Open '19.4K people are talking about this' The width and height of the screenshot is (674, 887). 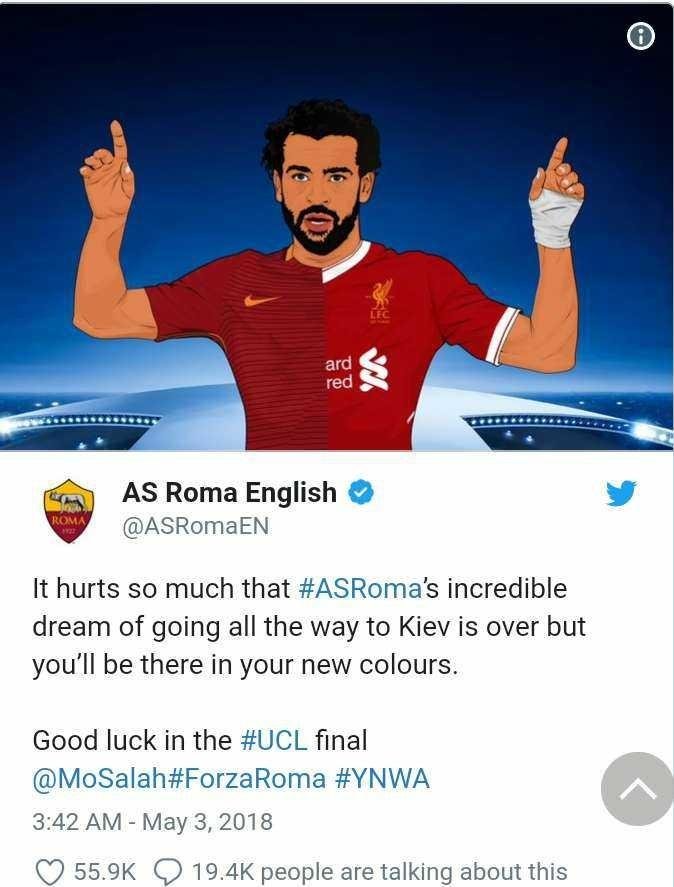point(380,872)
